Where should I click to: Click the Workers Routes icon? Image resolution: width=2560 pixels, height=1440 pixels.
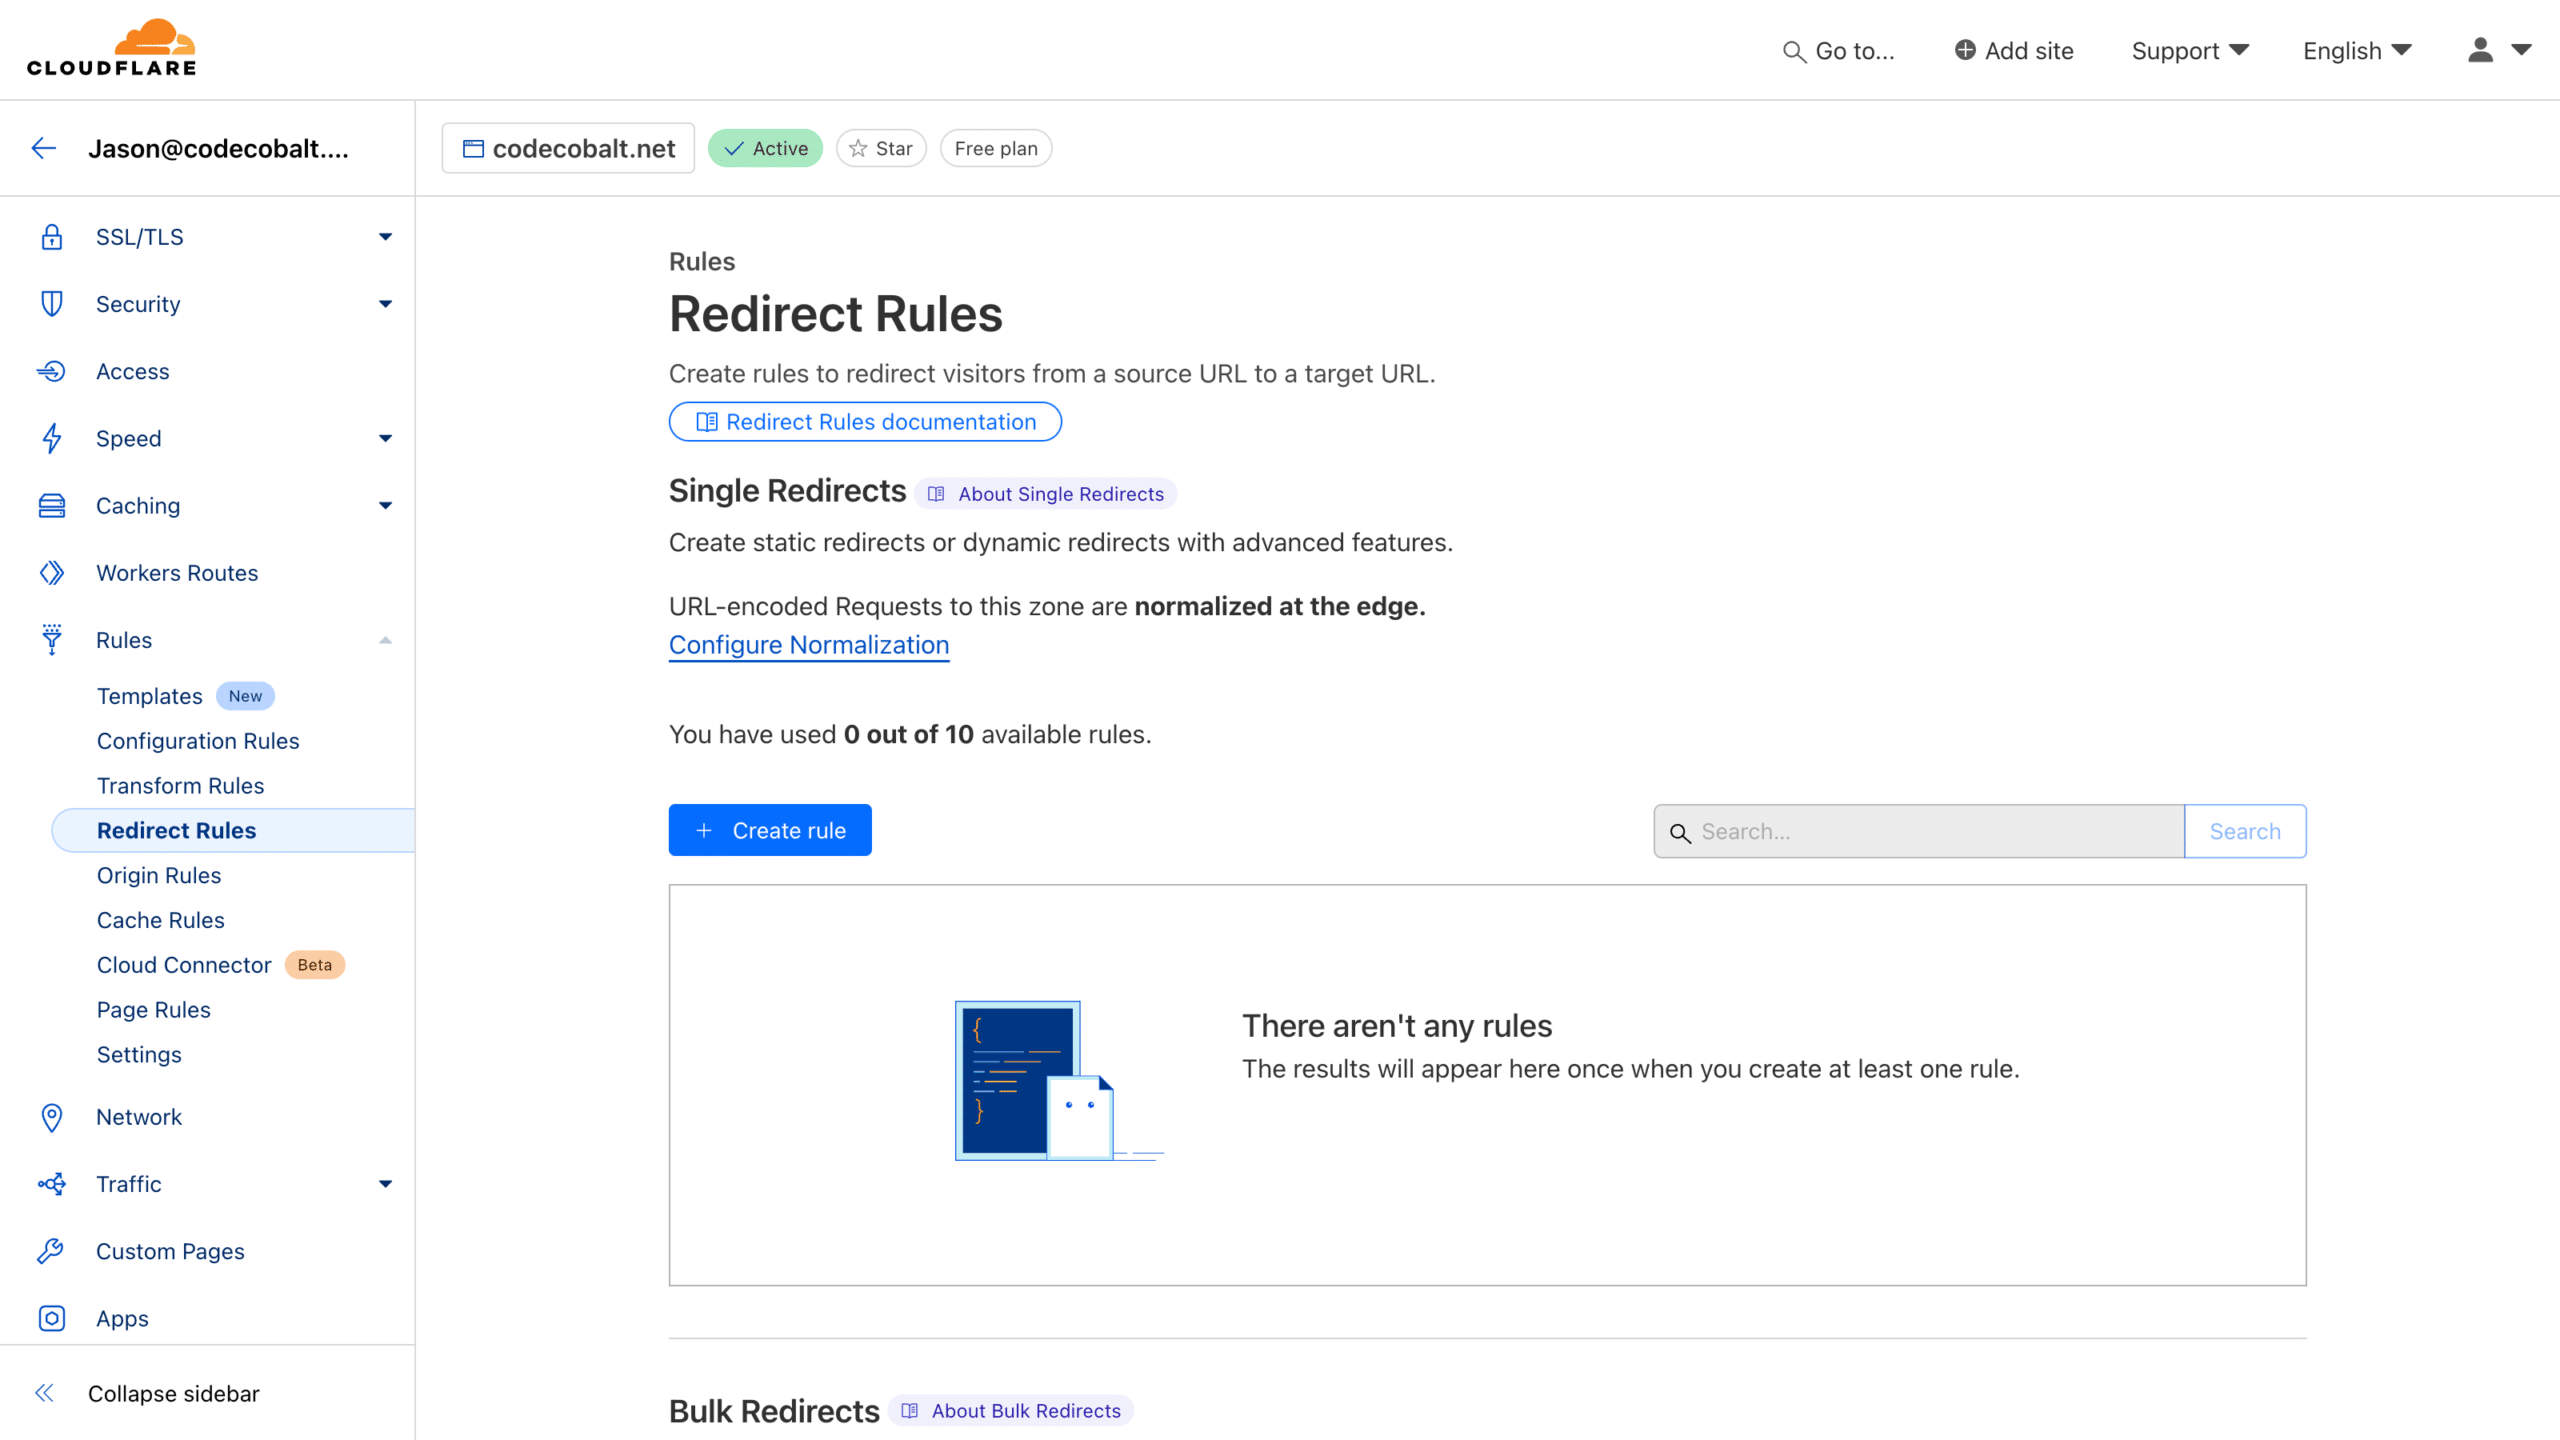[51, 572]
